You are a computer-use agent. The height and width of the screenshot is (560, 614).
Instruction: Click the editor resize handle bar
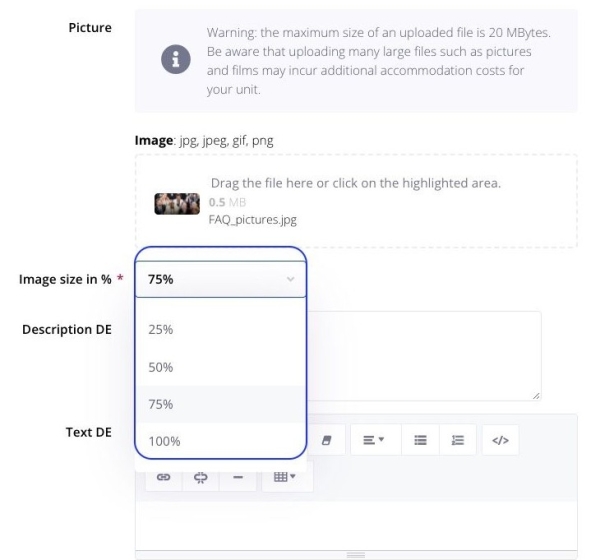click(355, 553)
